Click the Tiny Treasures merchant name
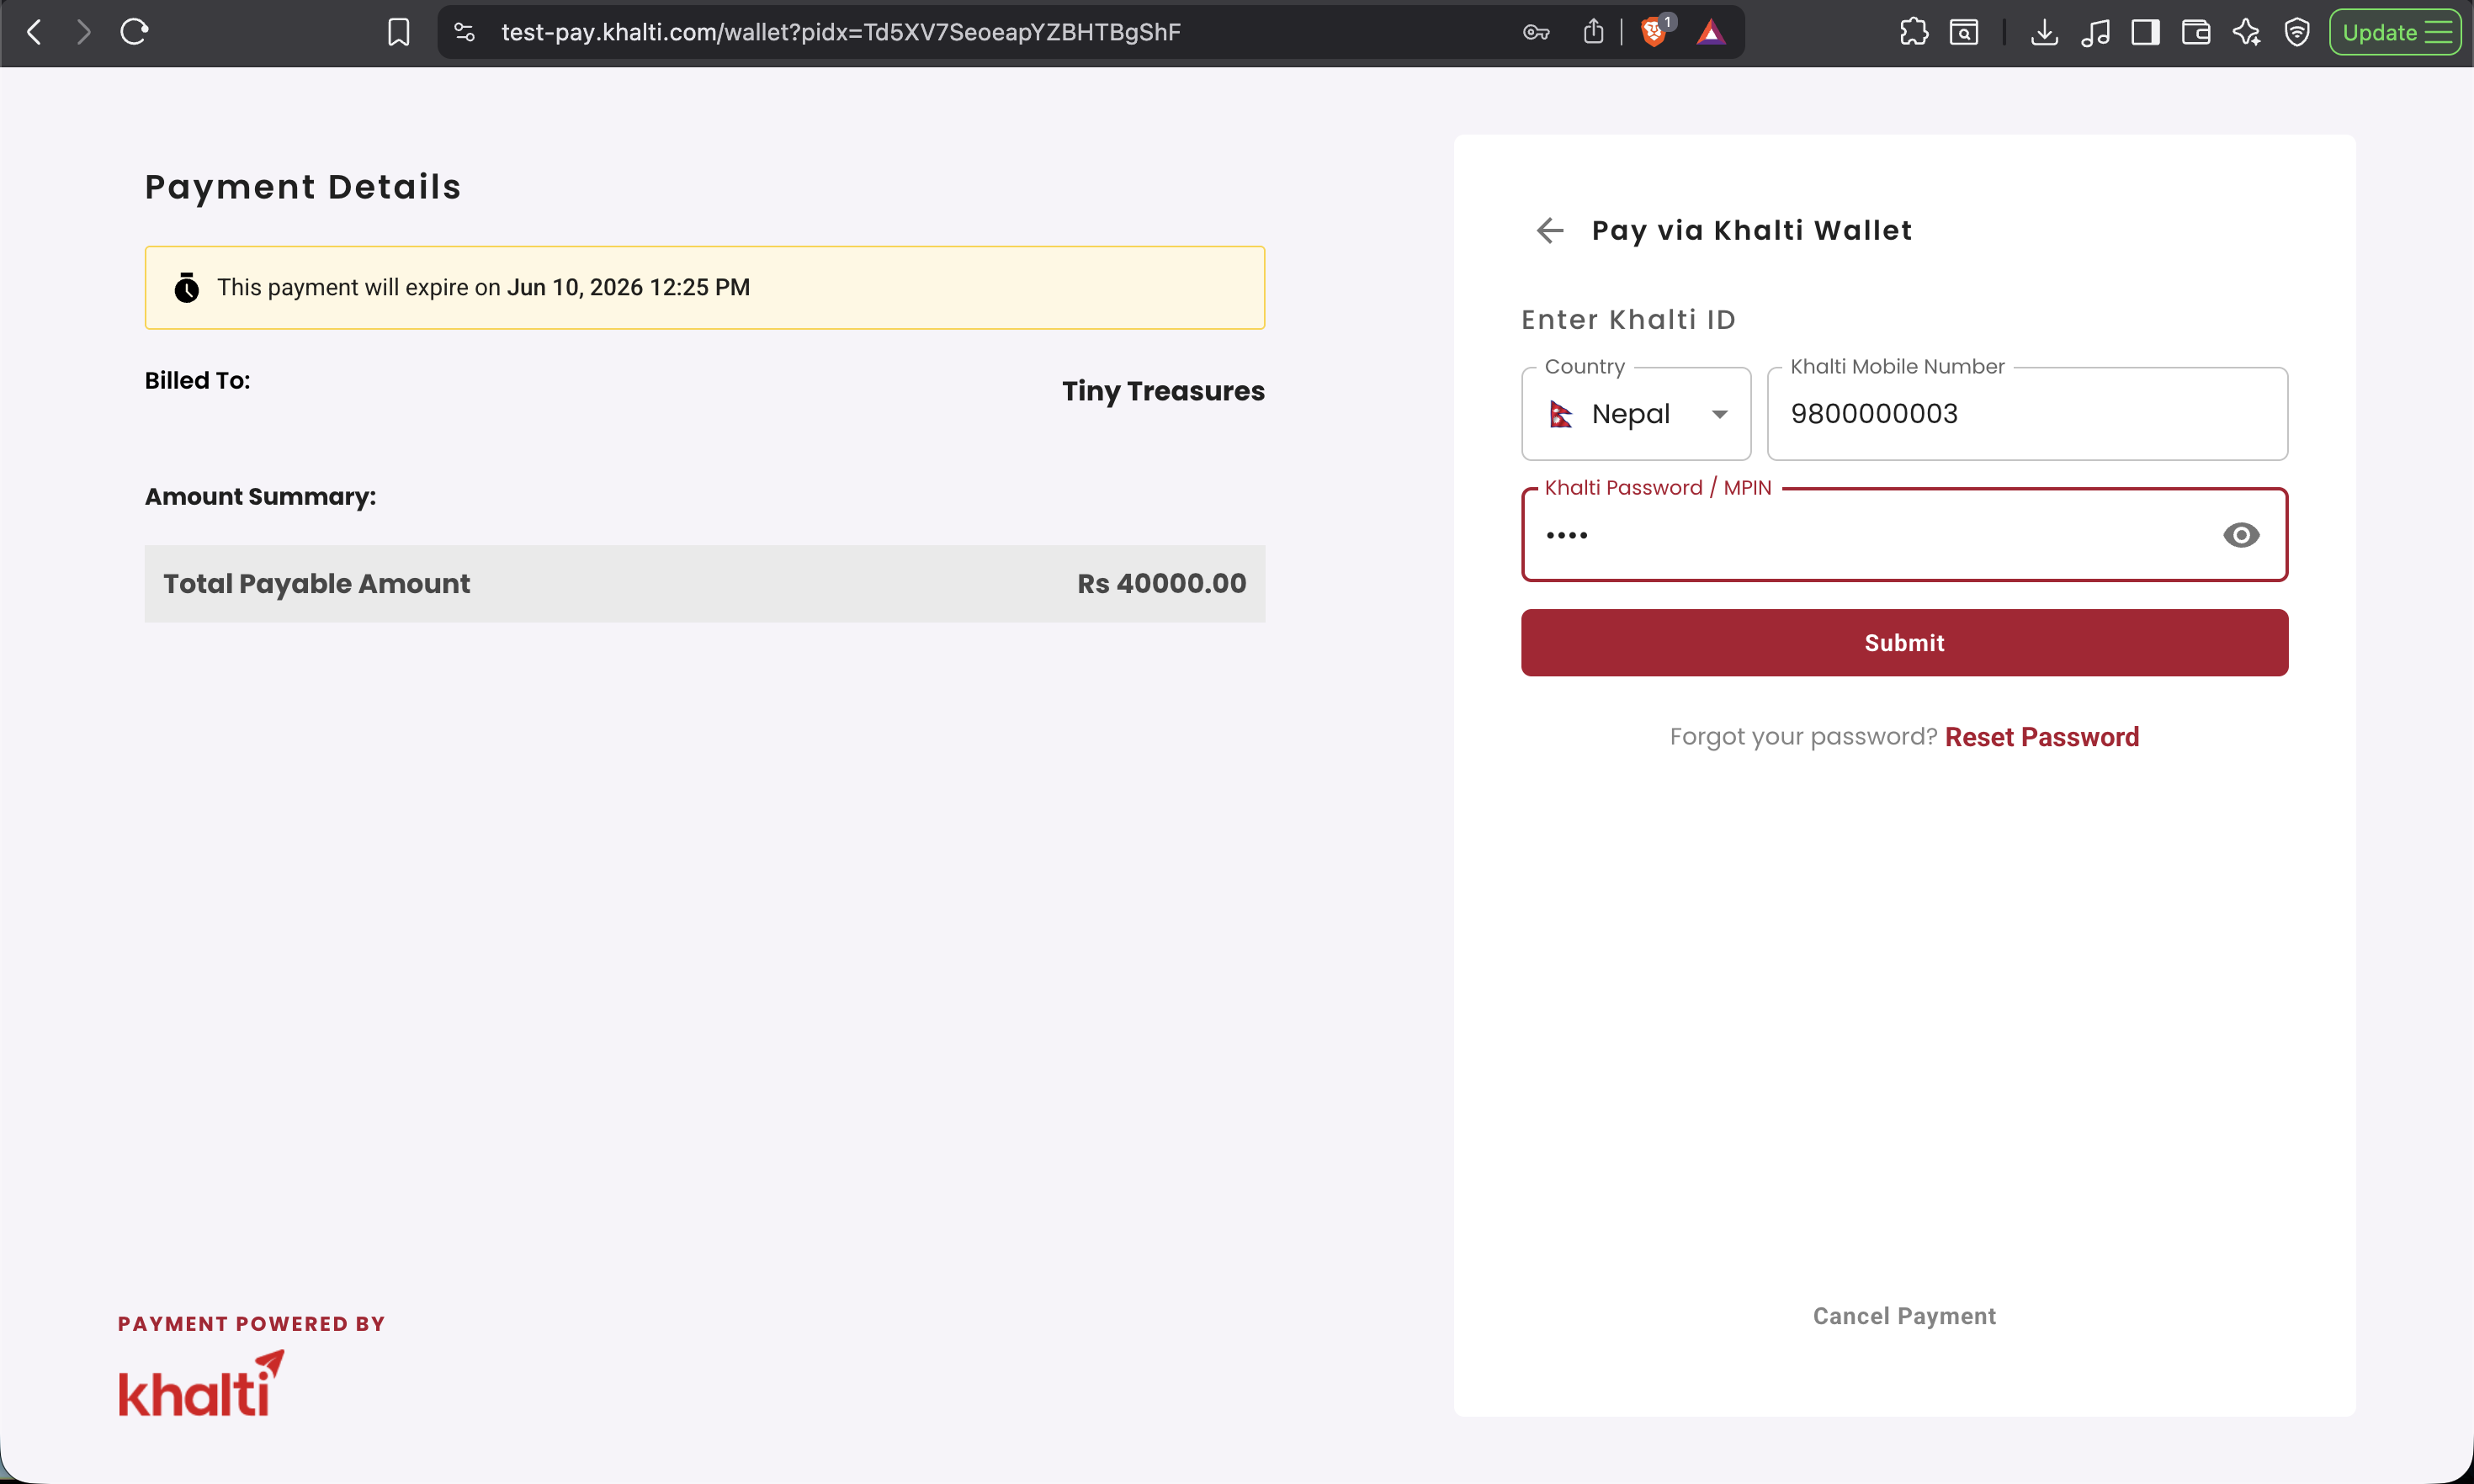The height and width of the screenshot is (1484, 2474). [x=1163, y=391]
